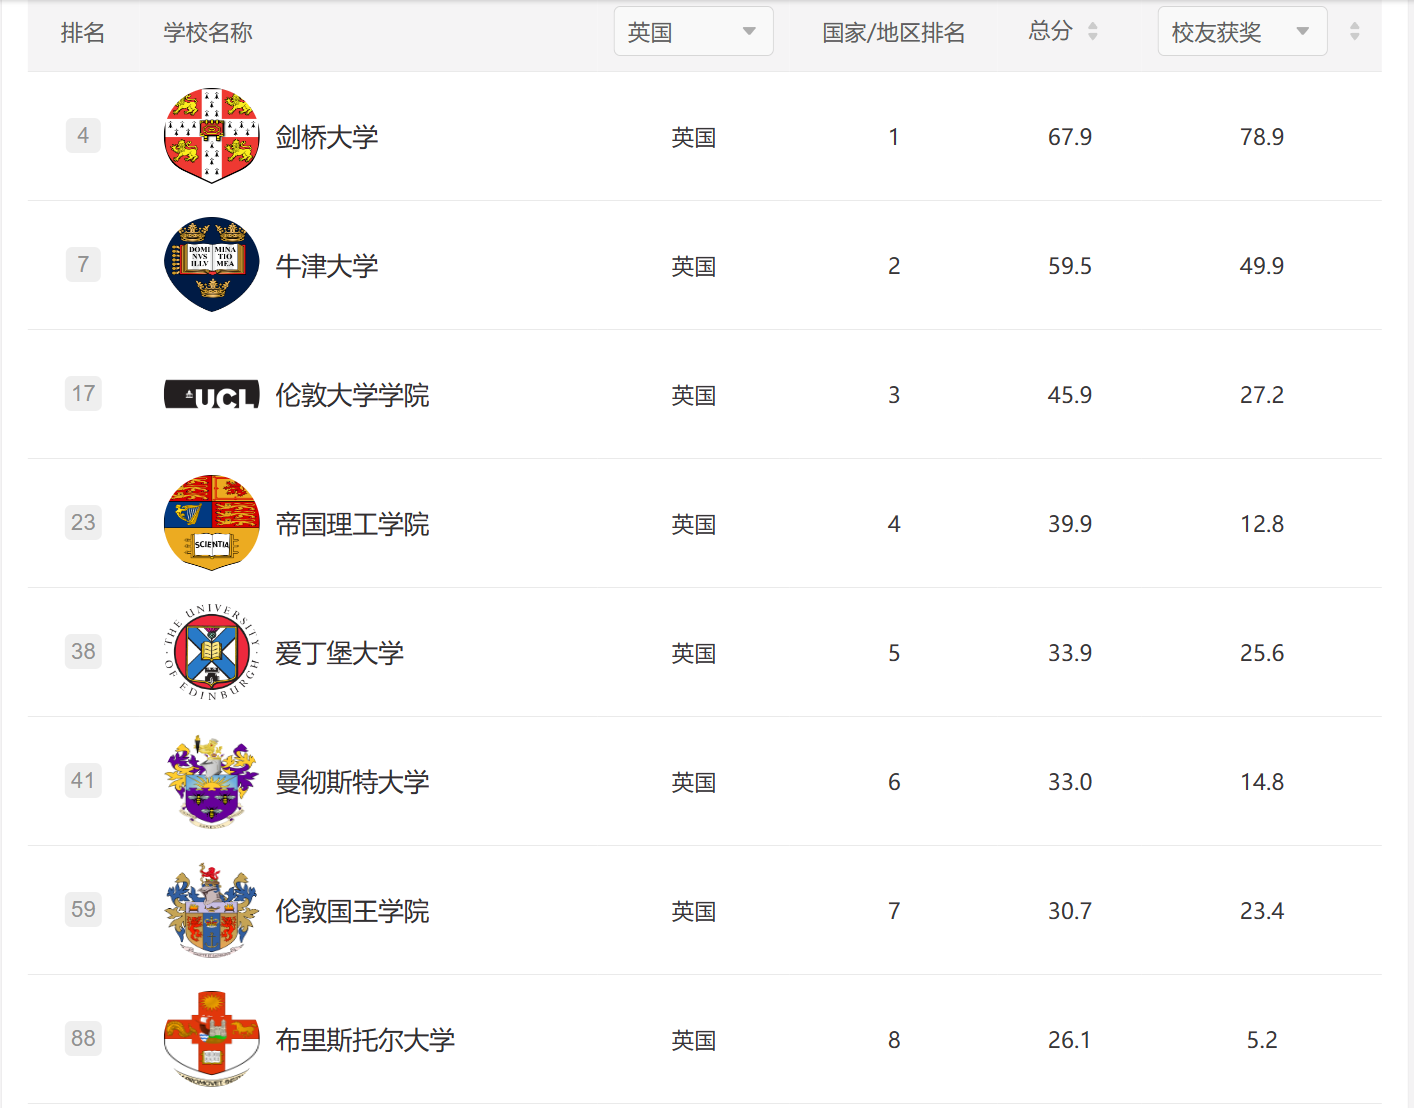Click alumni award value 5.2
Image resolution: width=1414 pixels, height=1108 pixels.
(1262, 1040)
